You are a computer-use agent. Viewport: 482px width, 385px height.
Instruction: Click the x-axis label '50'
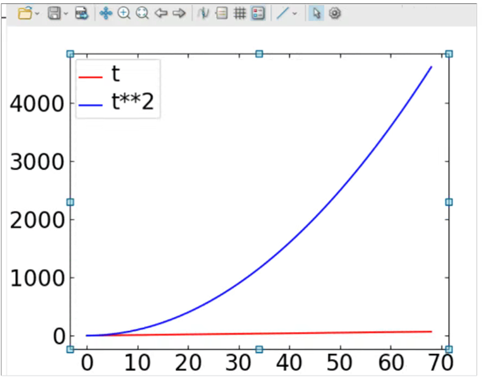(x=339, y=363)
